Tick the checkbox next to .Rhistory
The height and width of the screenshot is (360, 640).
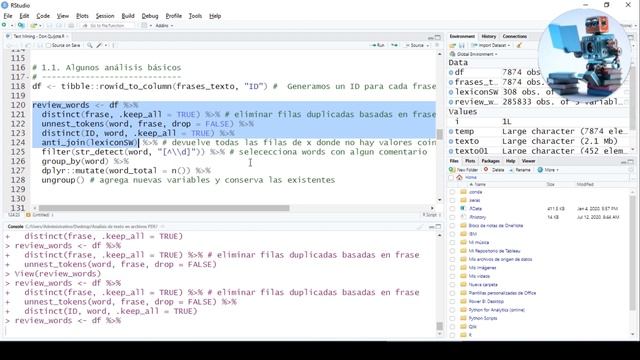tap(452, 217)
